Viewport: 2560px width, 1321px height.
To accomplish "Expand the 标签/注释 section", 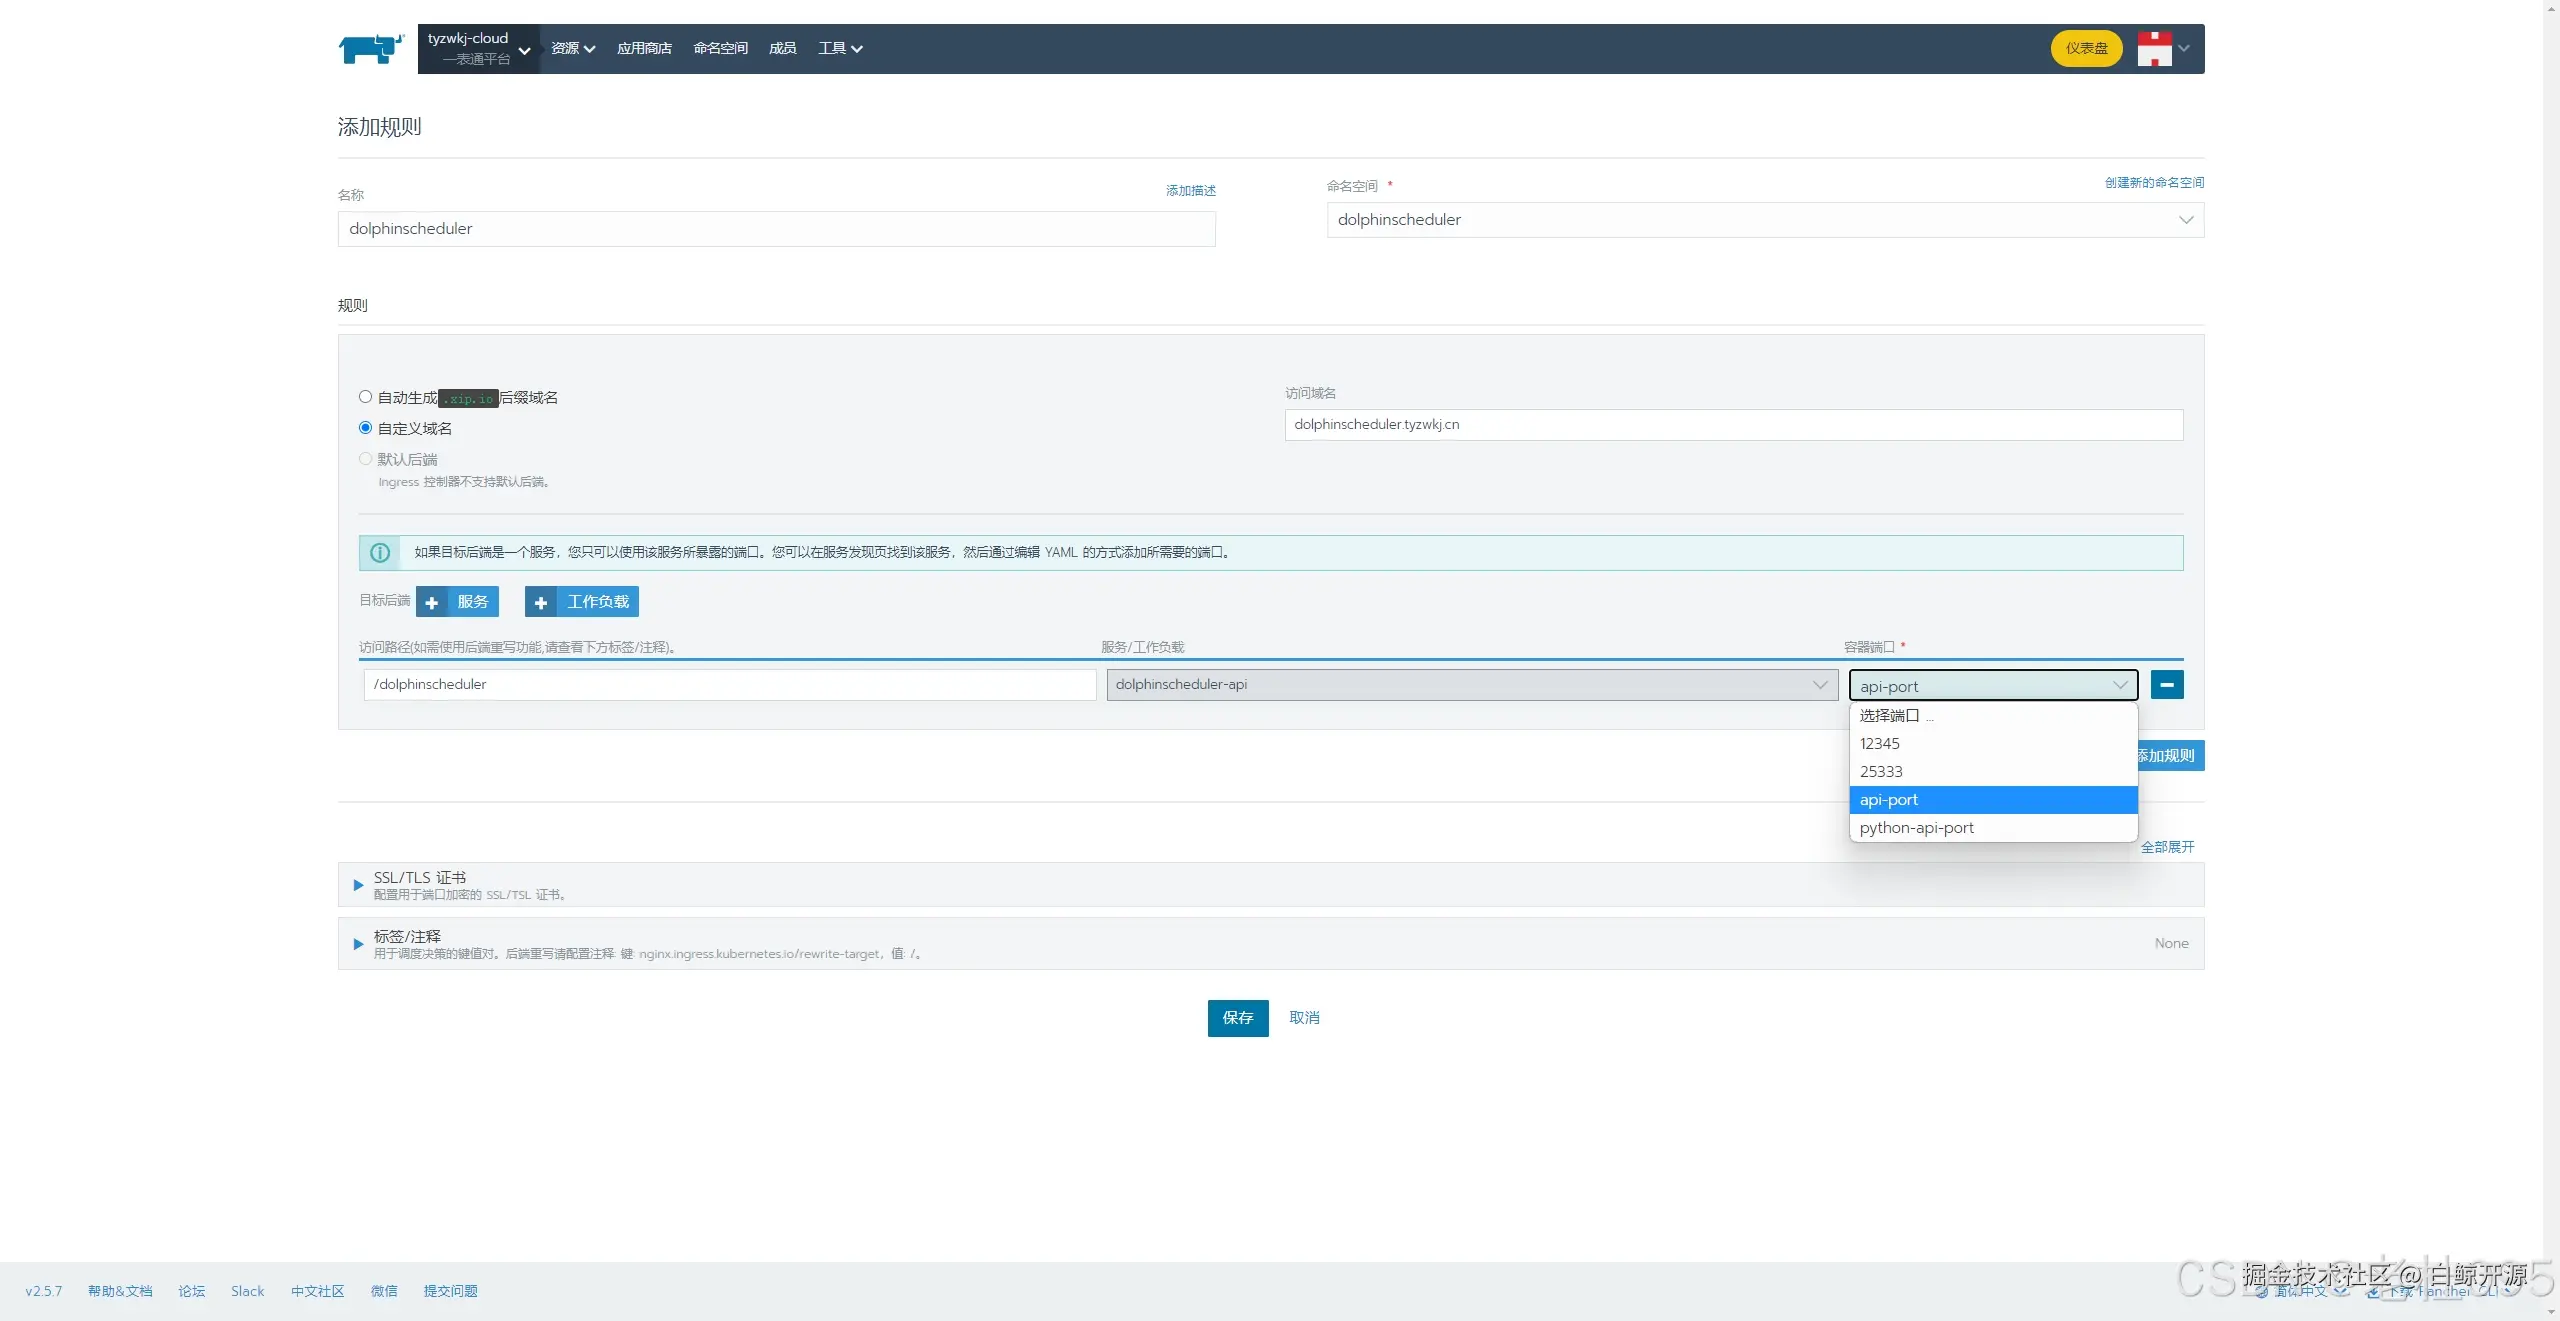I will click(358, 944).
